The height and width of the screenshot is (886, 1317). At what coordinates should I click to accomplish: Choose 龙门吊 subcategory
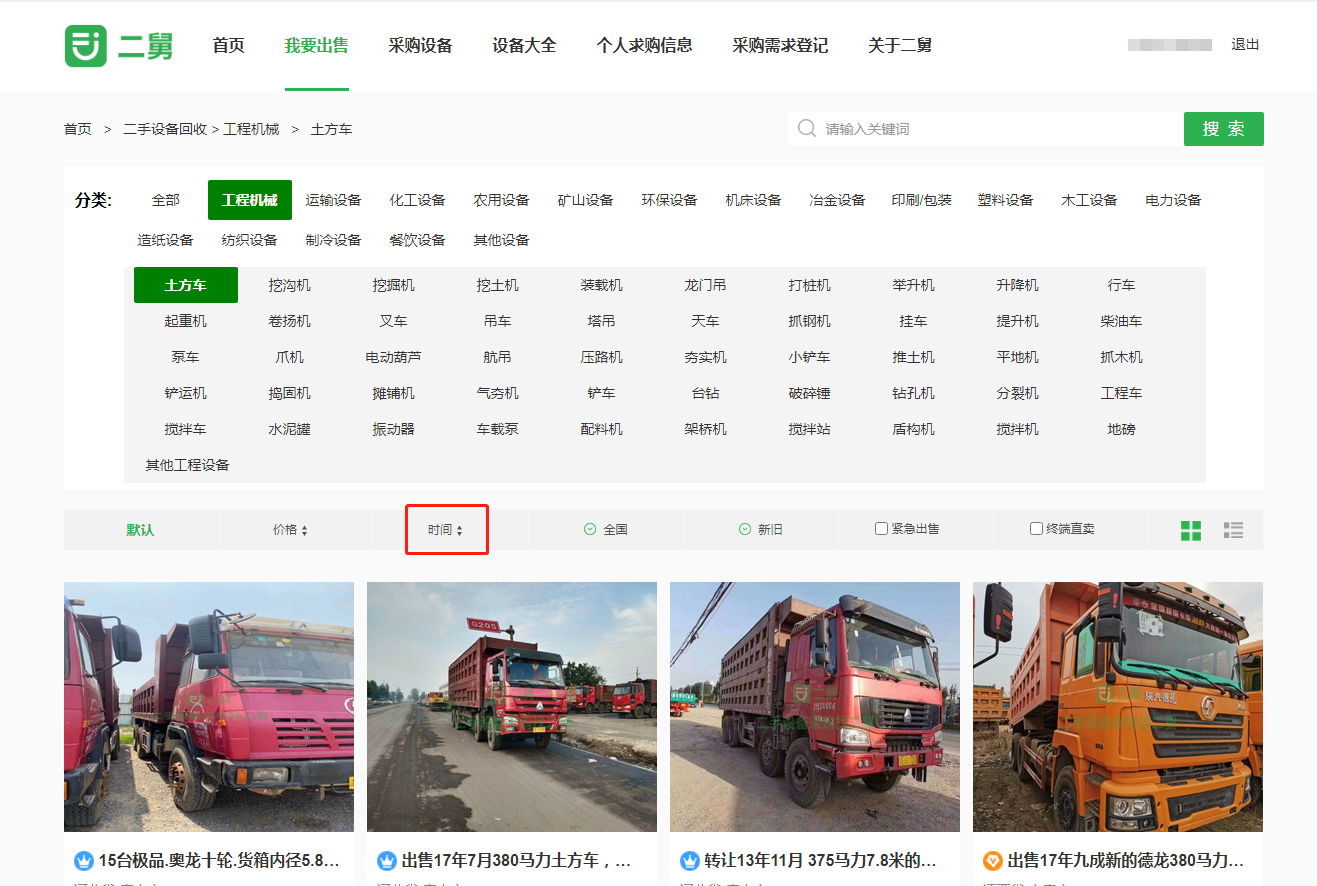706,285
